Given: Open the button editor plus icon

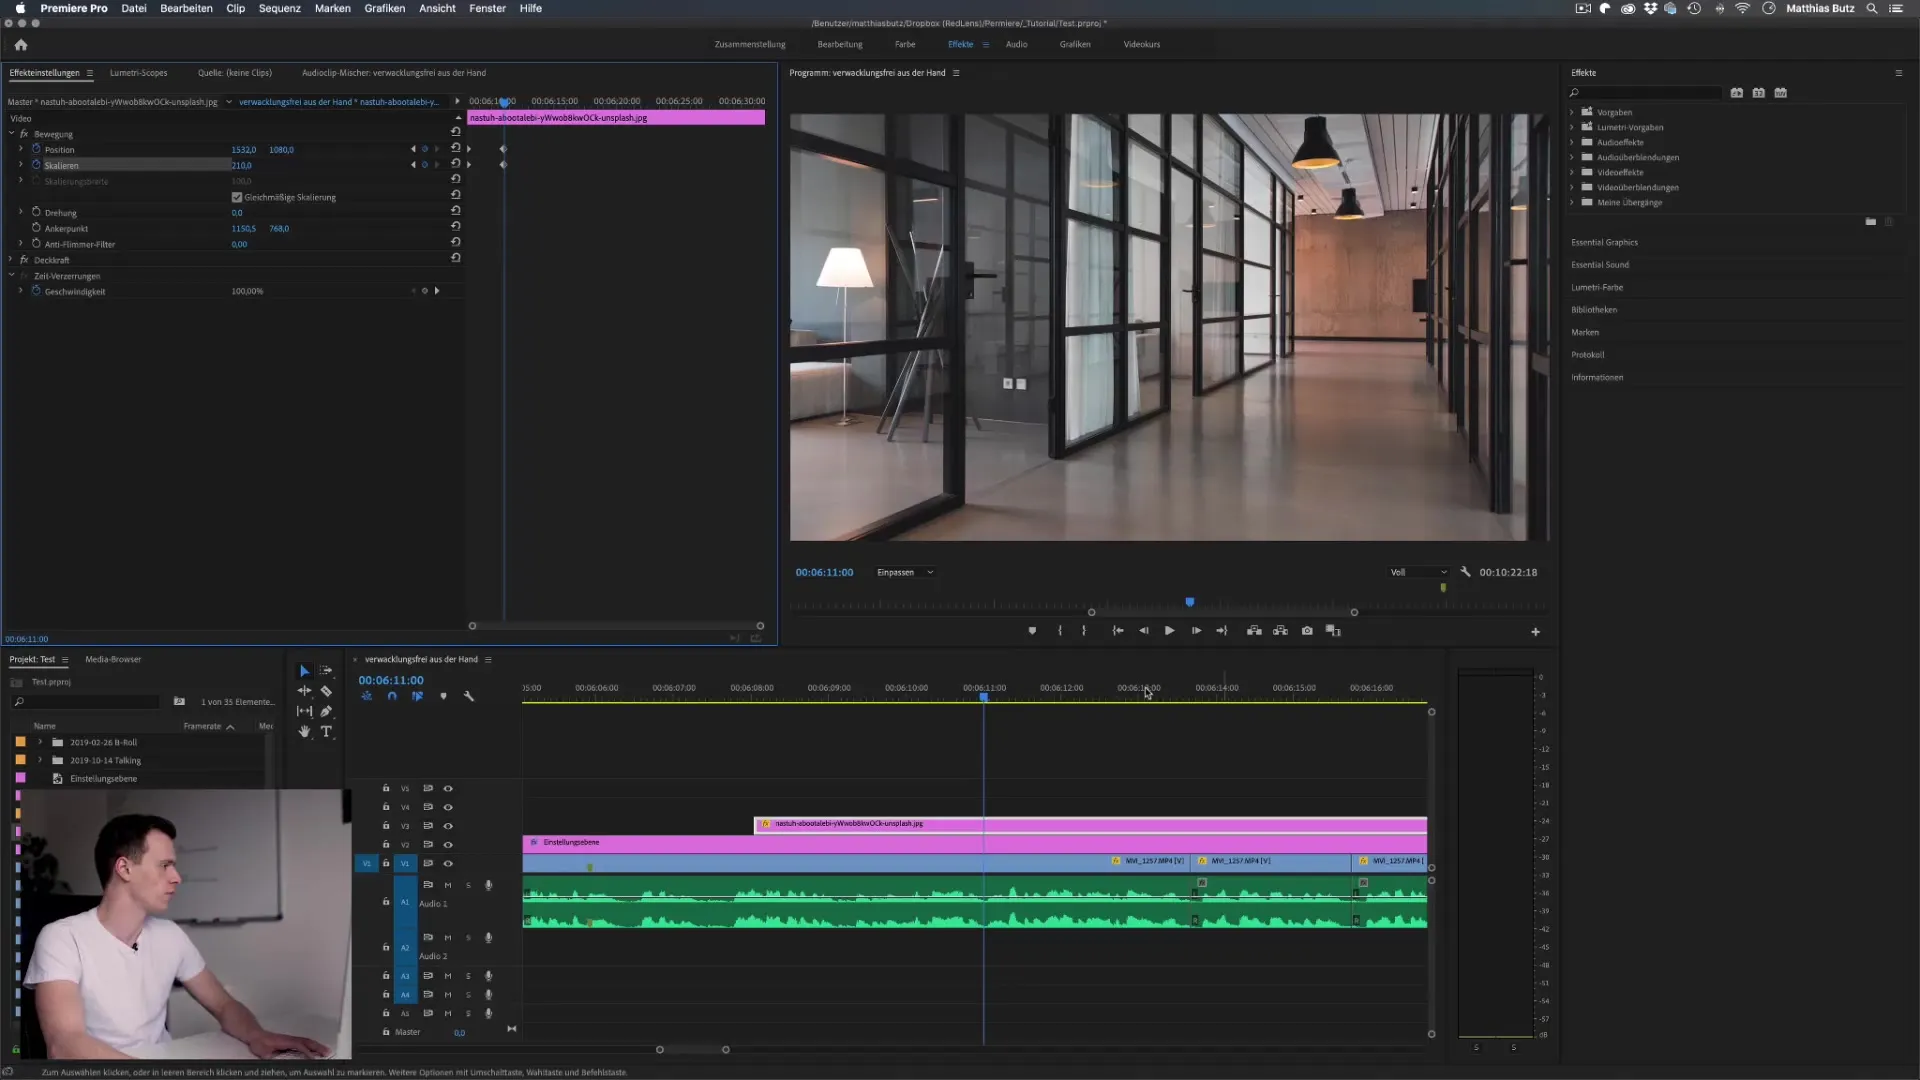Looking at the screenshot, I should (x=1535, y=632).
